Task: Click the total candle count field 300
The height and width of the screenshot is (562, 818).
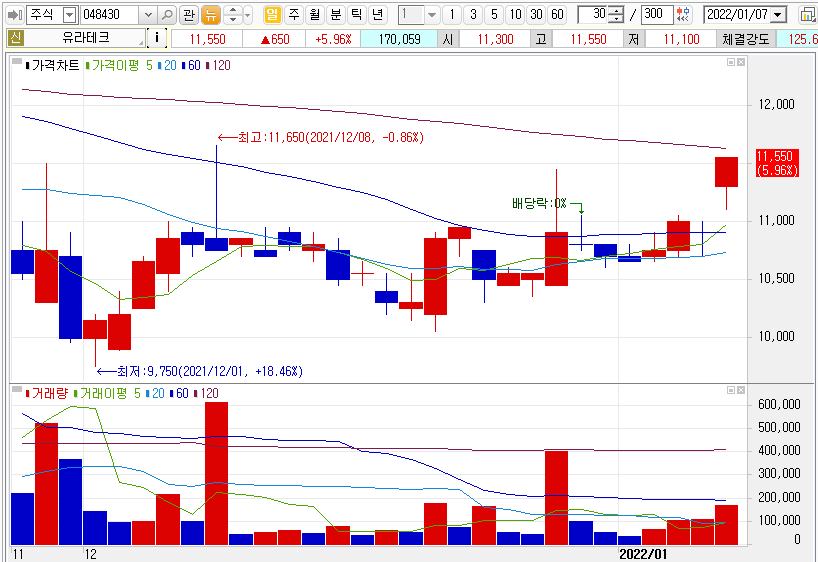Action: [x=657, y=15]
